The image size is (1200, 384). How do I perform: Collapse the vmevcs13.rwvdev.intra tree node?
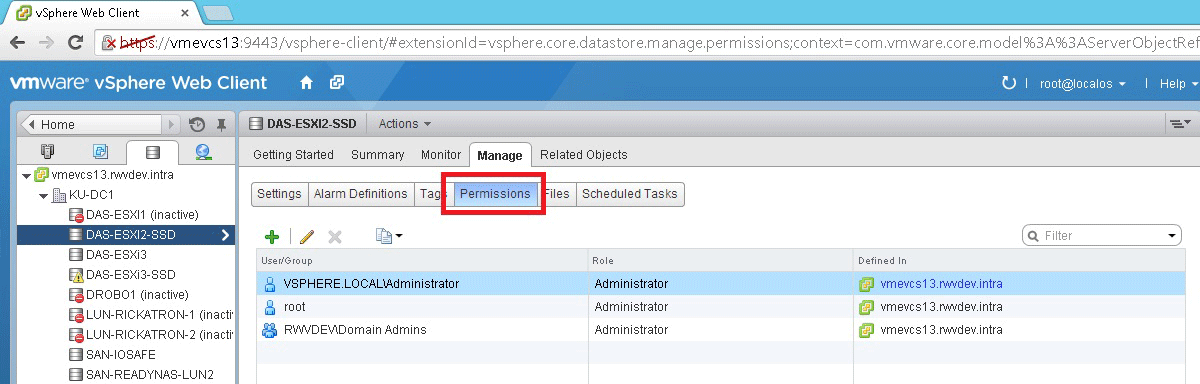(26, 175)
